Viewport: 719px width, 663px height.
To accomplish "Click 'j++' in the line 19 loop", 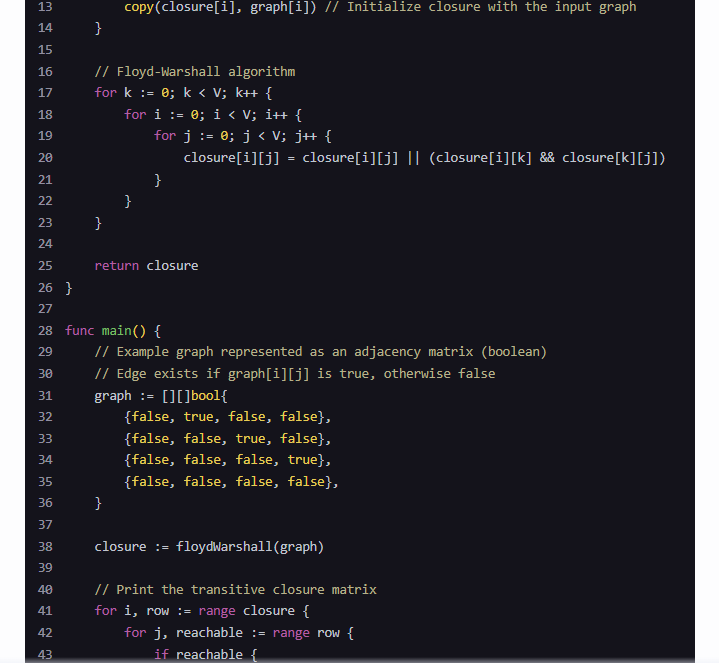I will [306, 136].
